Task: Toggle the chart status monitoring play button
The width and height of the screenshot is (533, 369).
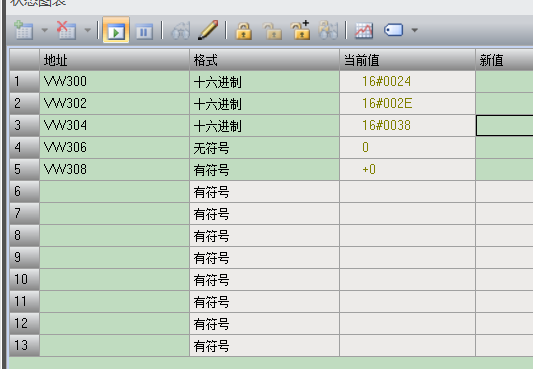Action: 116,30
